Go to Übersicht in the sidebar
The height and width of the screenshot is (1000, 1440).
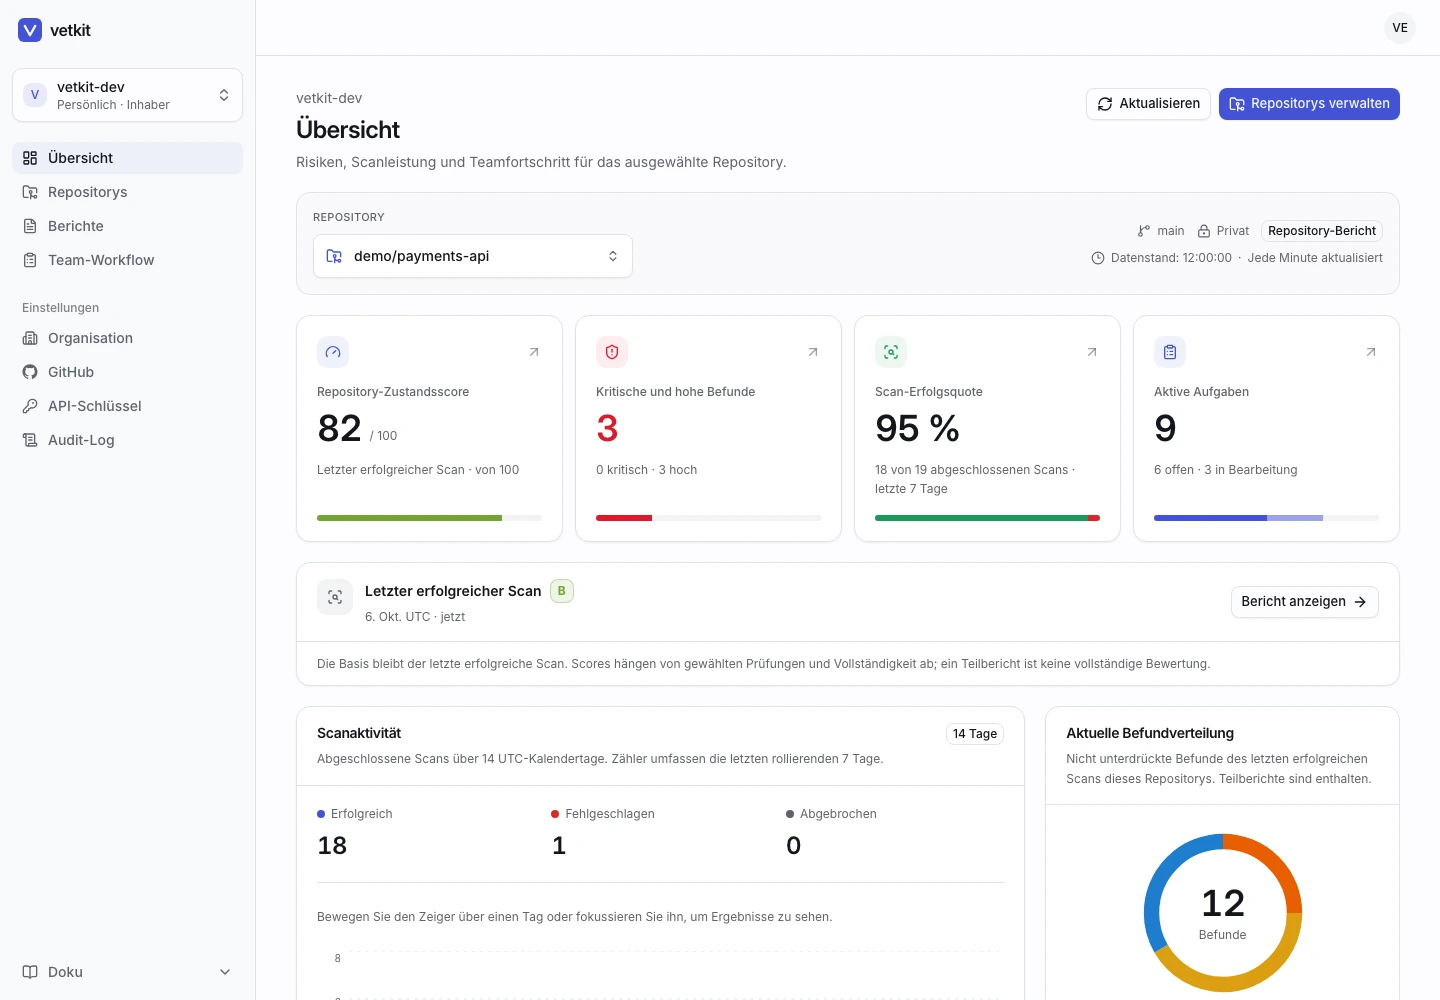click(x=128, y=158)
